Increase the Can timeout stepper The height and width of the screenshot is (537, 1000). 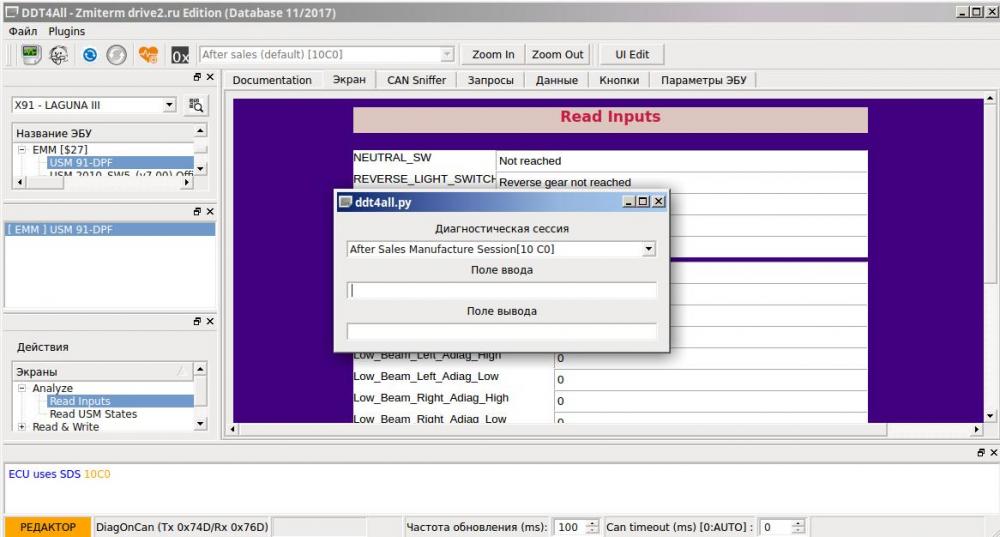coord(798,524)
